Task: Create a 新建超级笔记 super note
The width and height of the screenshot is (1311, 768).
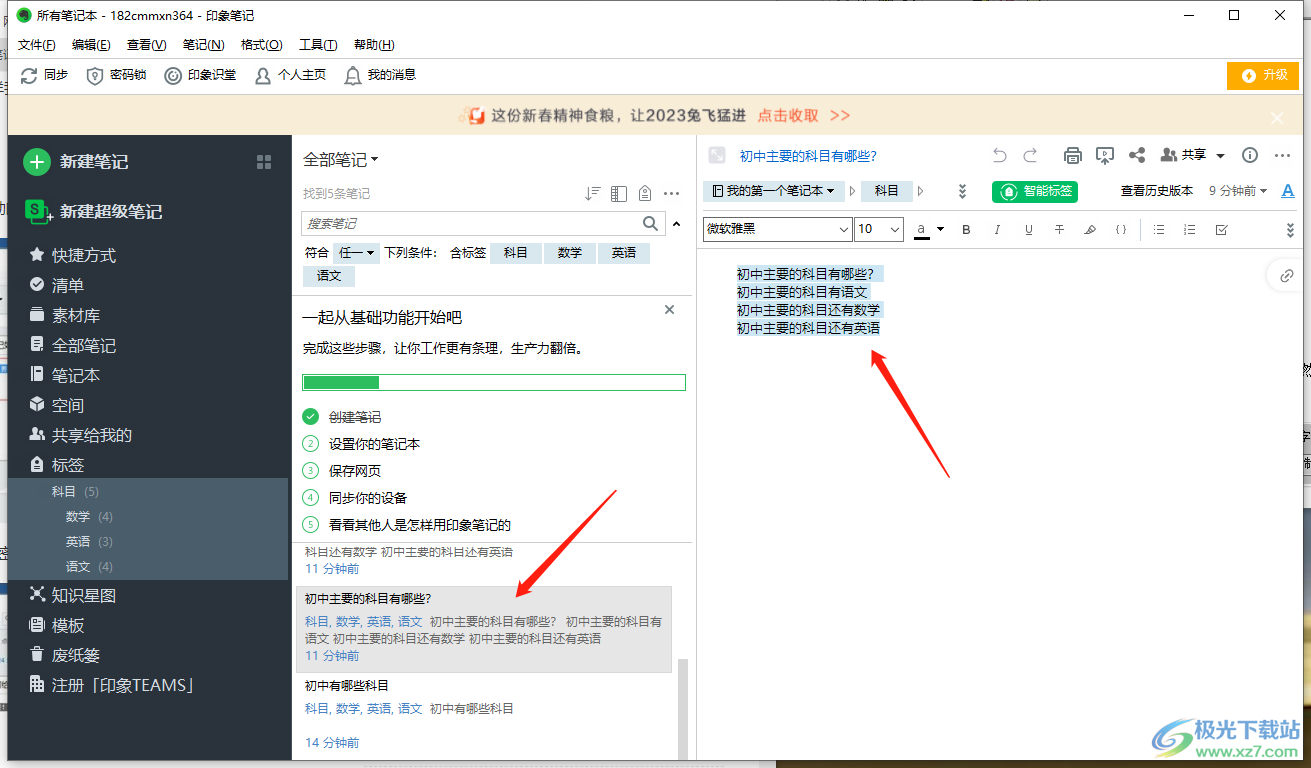Action: pos(93,211)
